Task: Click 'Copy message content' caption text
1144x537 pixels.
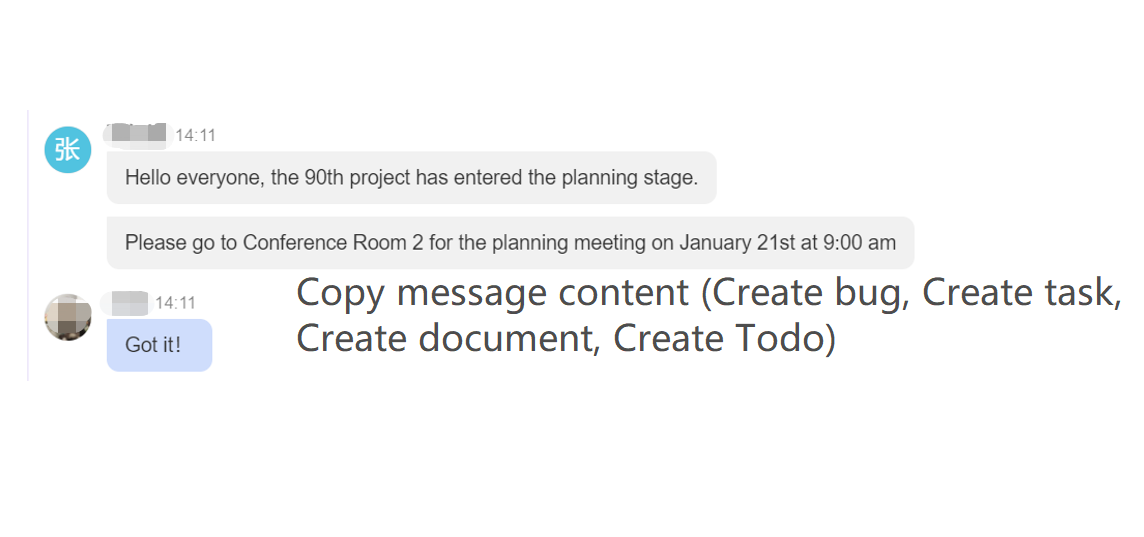Action: 493,294
